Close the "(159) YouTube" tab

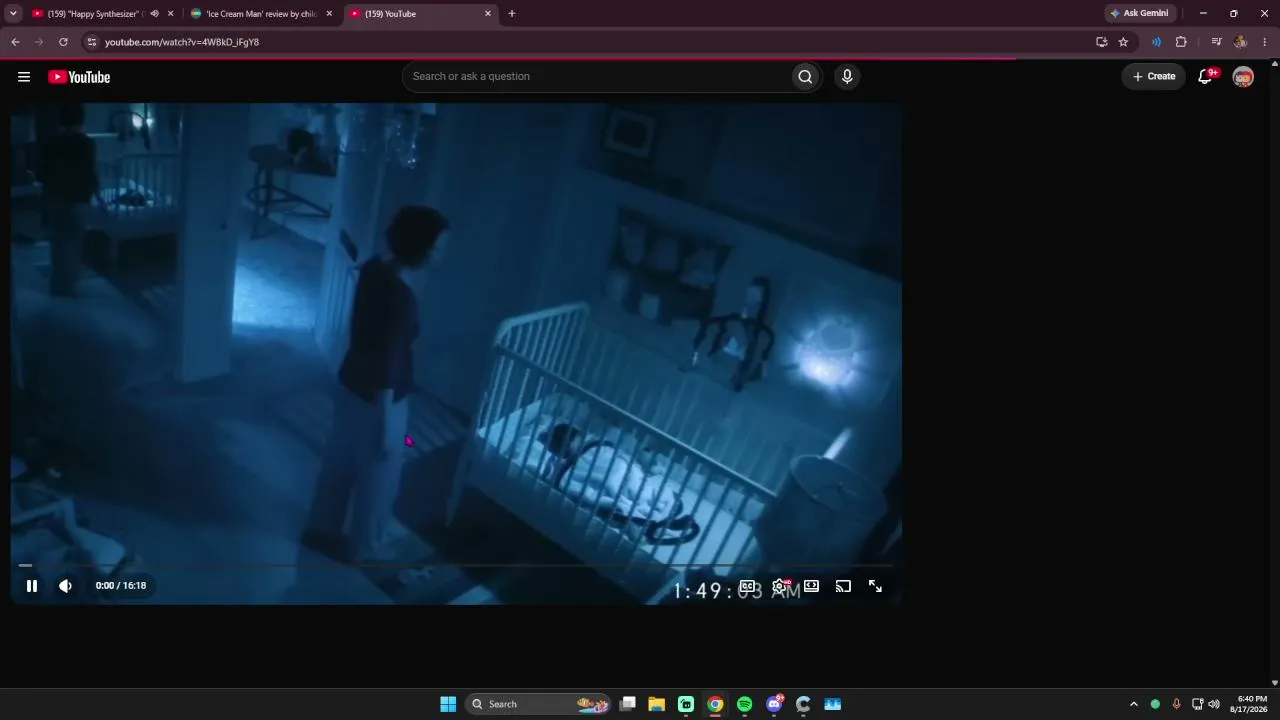[x=488, y=14]
